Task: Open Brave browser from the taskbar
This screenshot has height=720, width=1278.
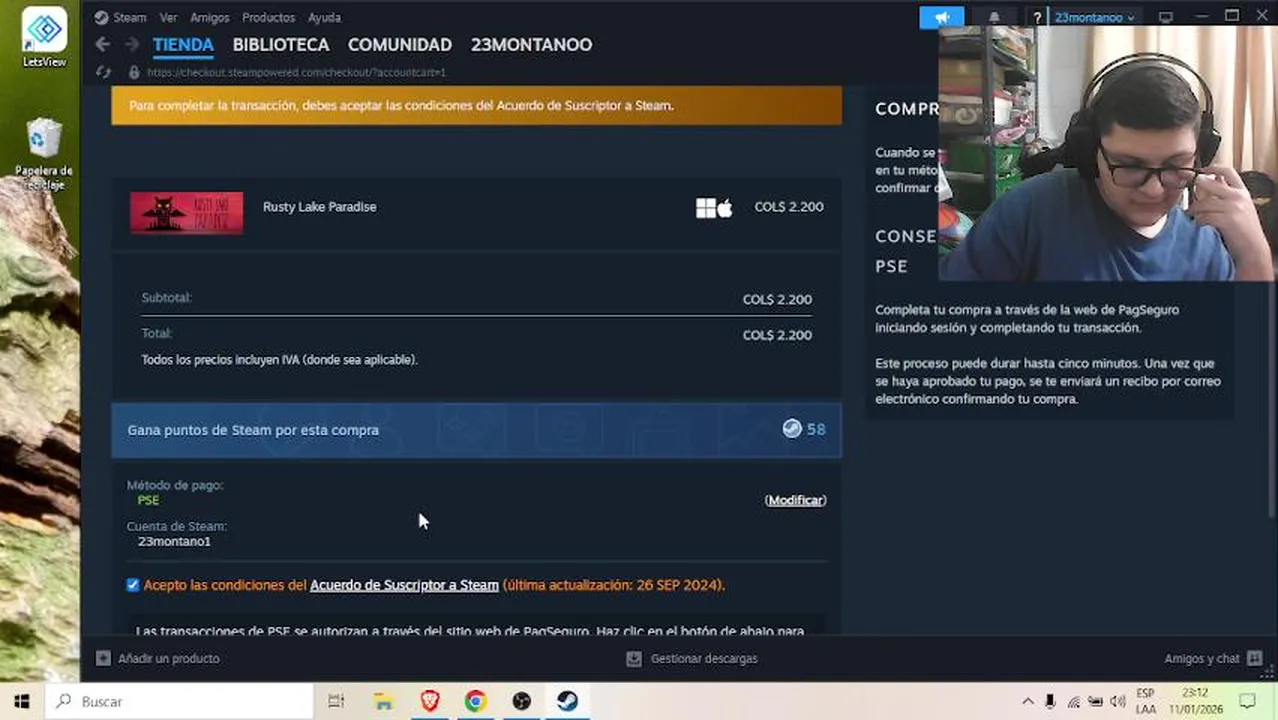Action: click(x=430, y=701)
